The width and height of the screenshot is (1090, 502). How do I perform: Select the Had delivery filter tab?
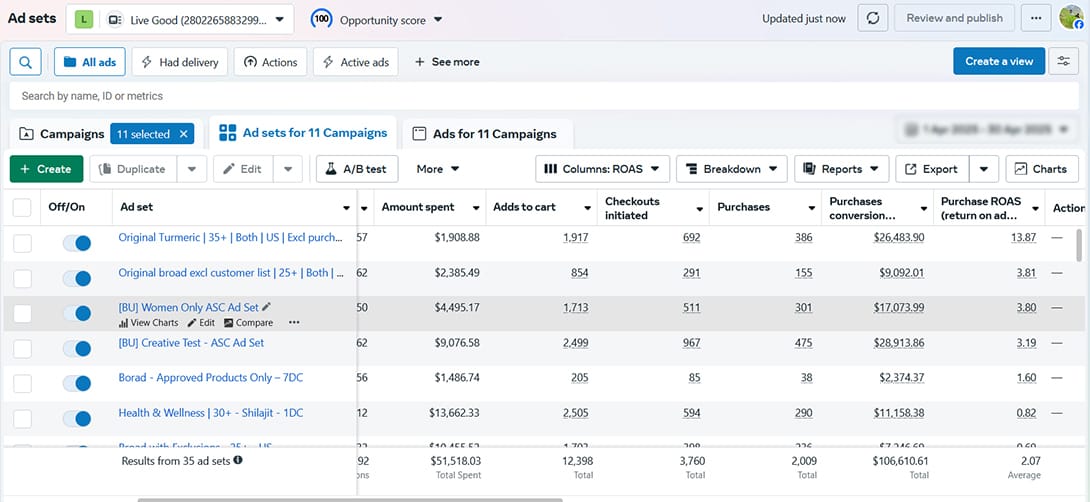(180, 62)
